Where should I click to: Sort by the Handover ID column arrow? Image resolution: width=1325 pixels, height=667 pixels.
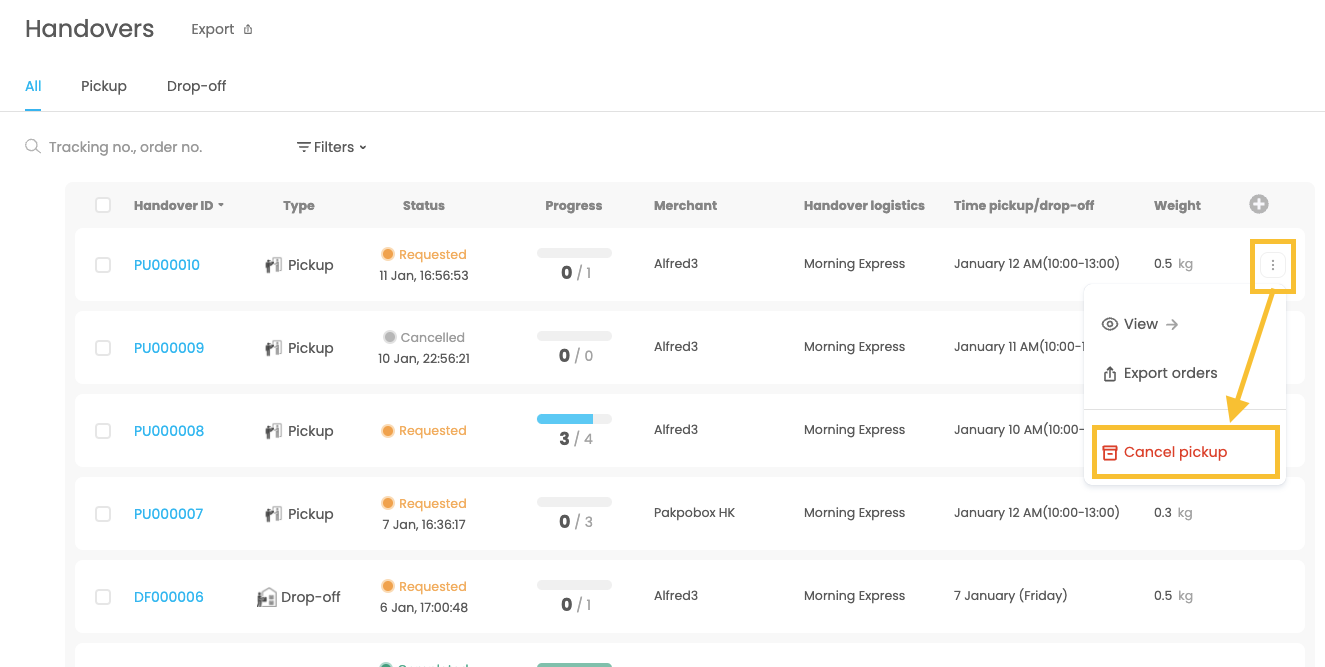221,206
